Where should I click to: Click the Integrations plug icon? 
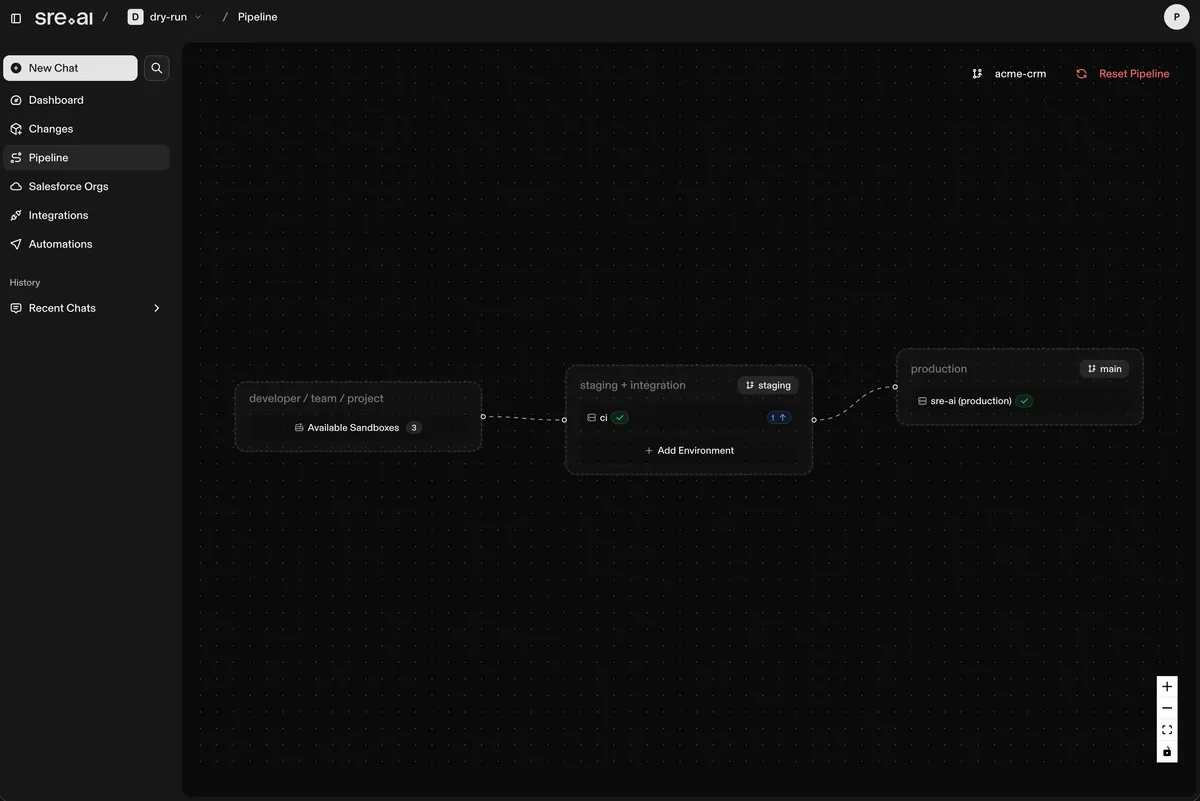pos(16,215)
